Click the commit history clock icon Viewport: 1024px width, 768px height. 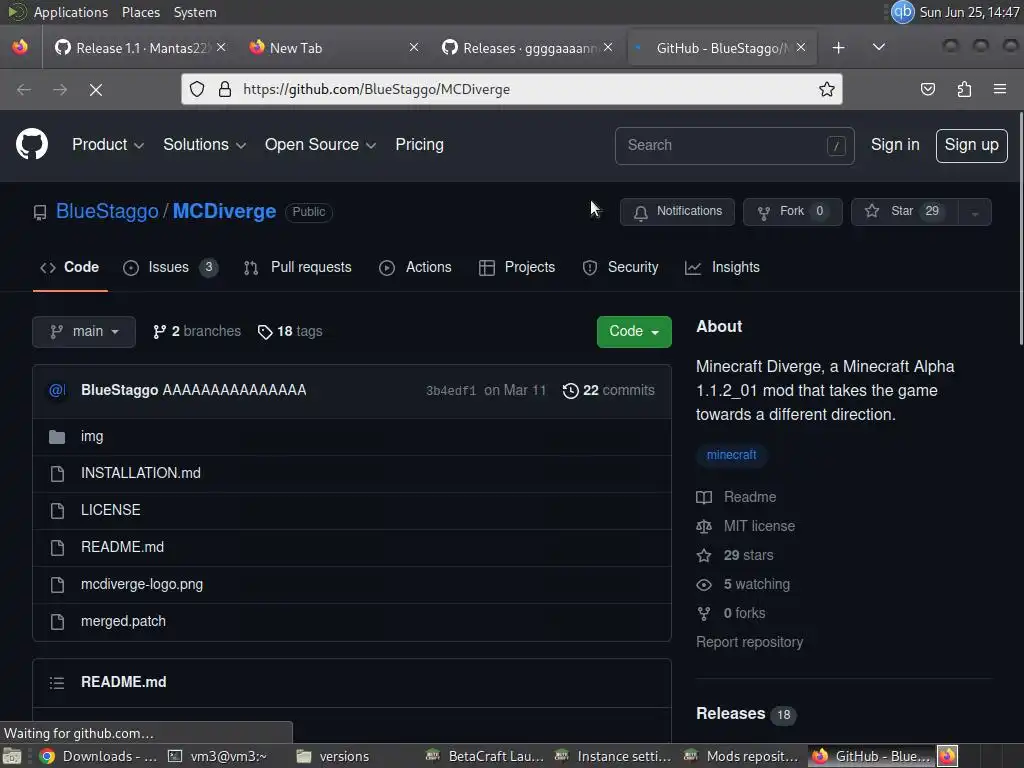570,391
